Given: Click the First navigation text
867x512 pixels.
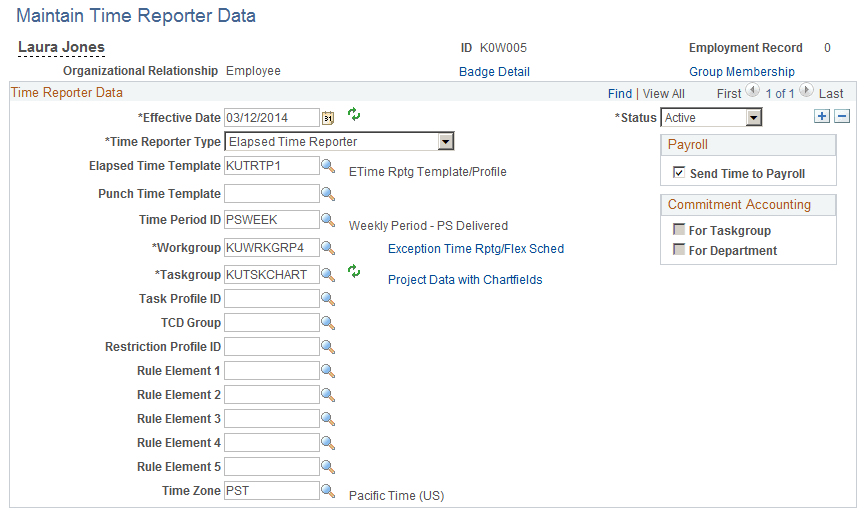Looking at the screenshot, I should click(x=729, y=94).
